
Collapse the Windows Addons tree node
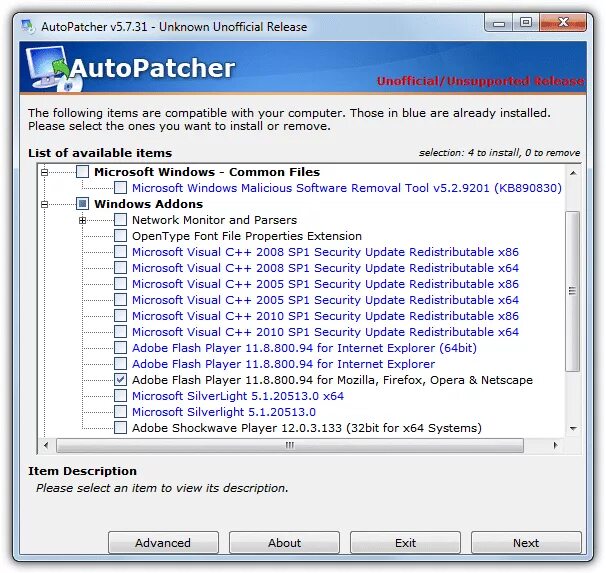[44, 204]
